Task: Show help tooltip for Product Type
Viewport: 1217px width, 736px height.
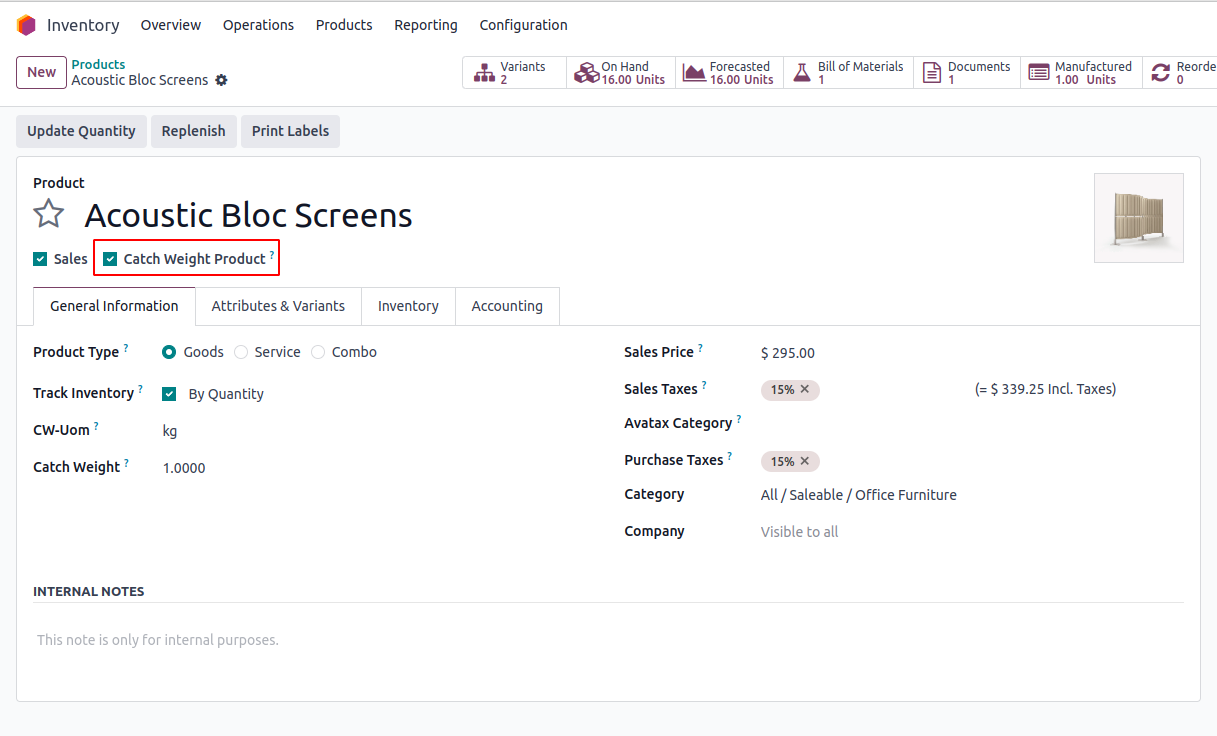Action: pos(126,348)
